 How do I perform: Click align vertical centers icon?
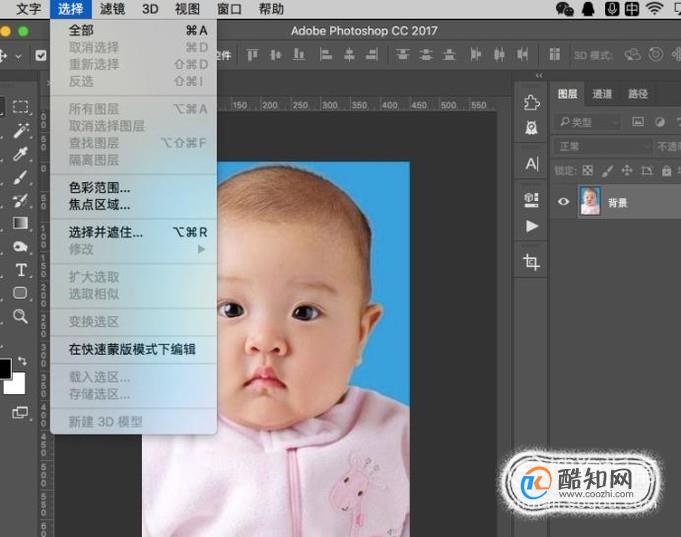pos(275,55)
